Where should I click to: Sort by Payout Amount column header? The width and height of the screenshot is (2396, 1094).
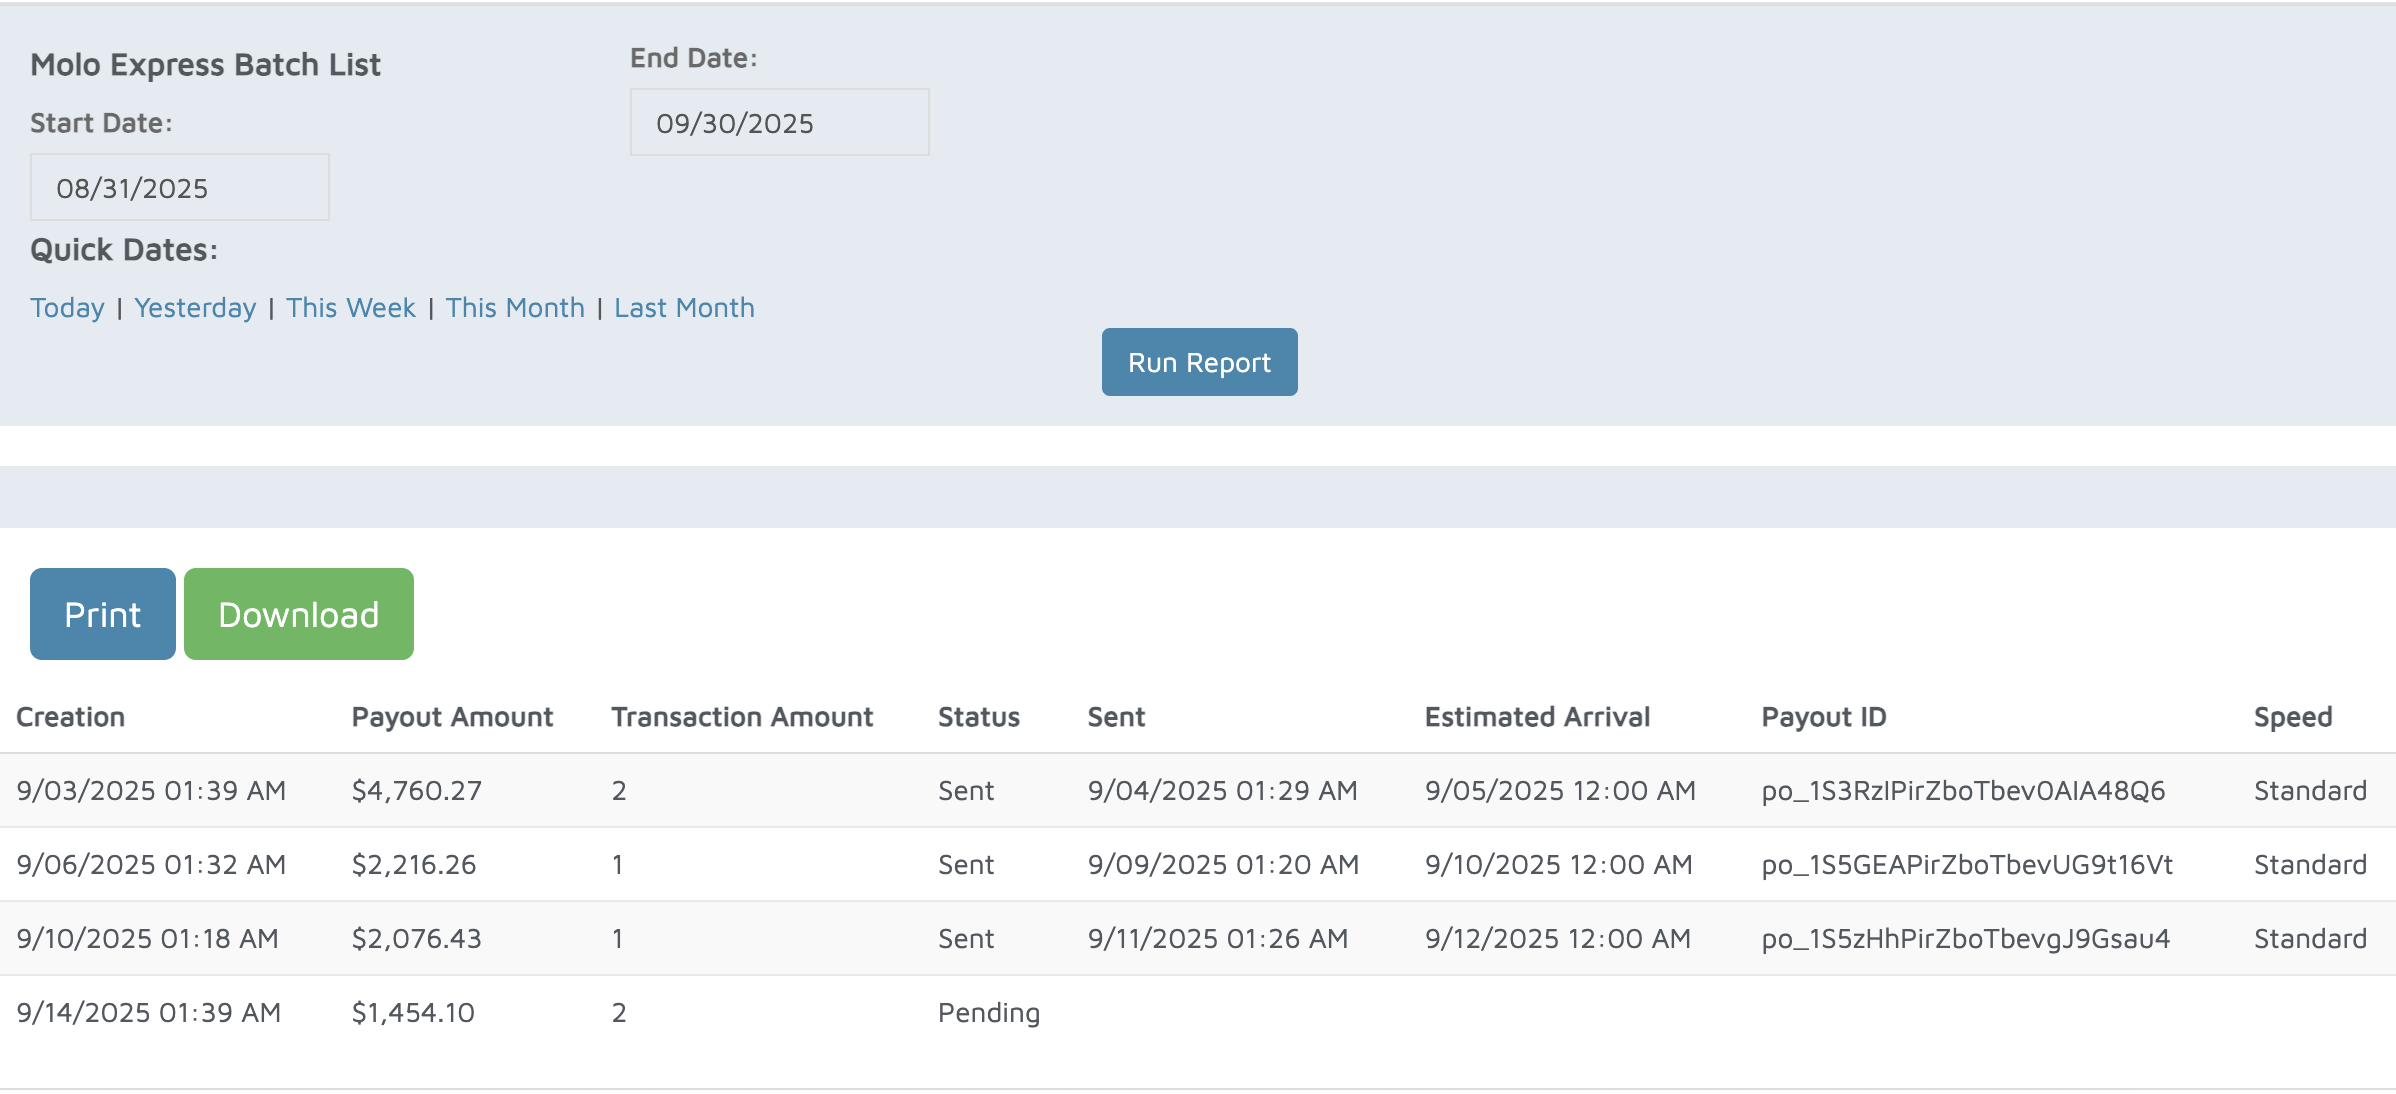452,717
